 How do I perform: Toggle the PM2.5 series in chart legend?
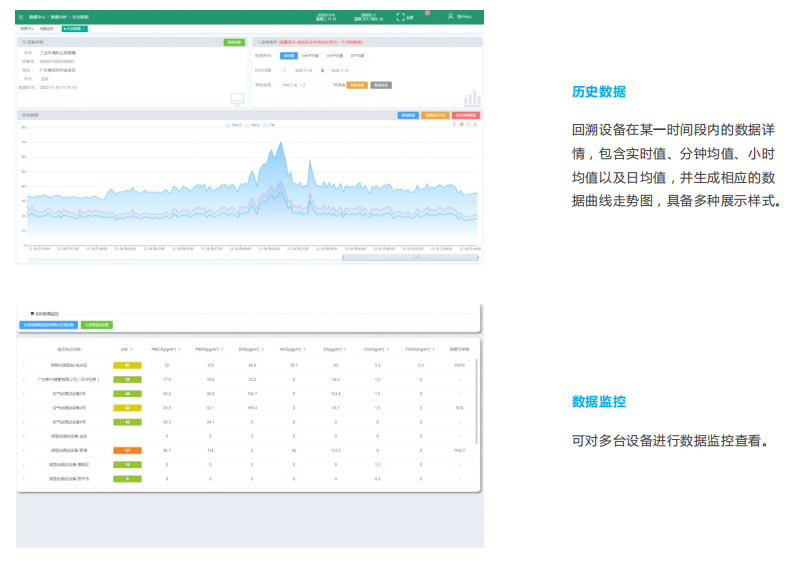(235, 125)
